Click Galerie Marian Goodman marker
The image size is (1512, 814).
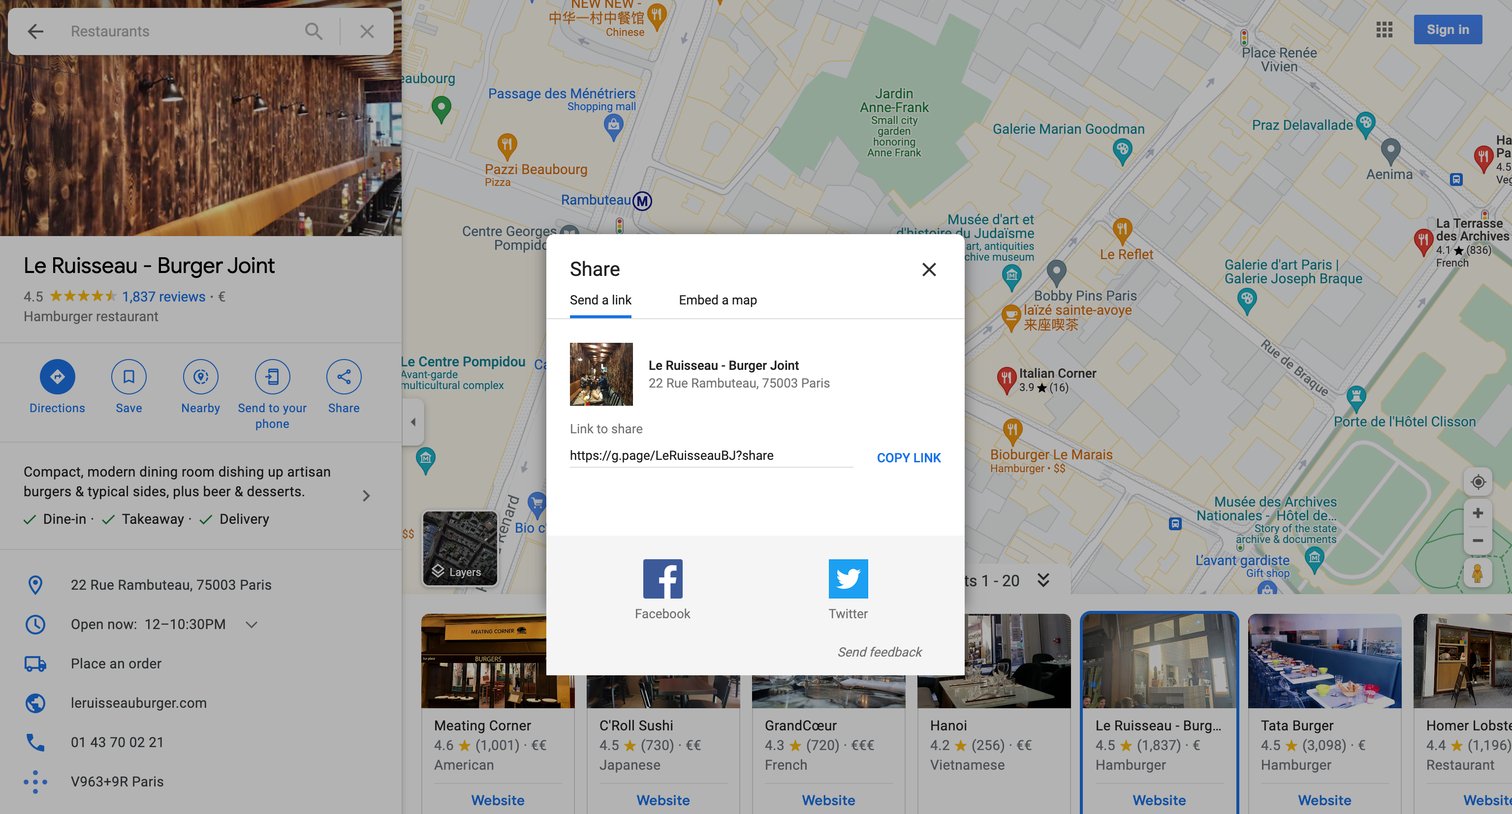point(1122,151)
